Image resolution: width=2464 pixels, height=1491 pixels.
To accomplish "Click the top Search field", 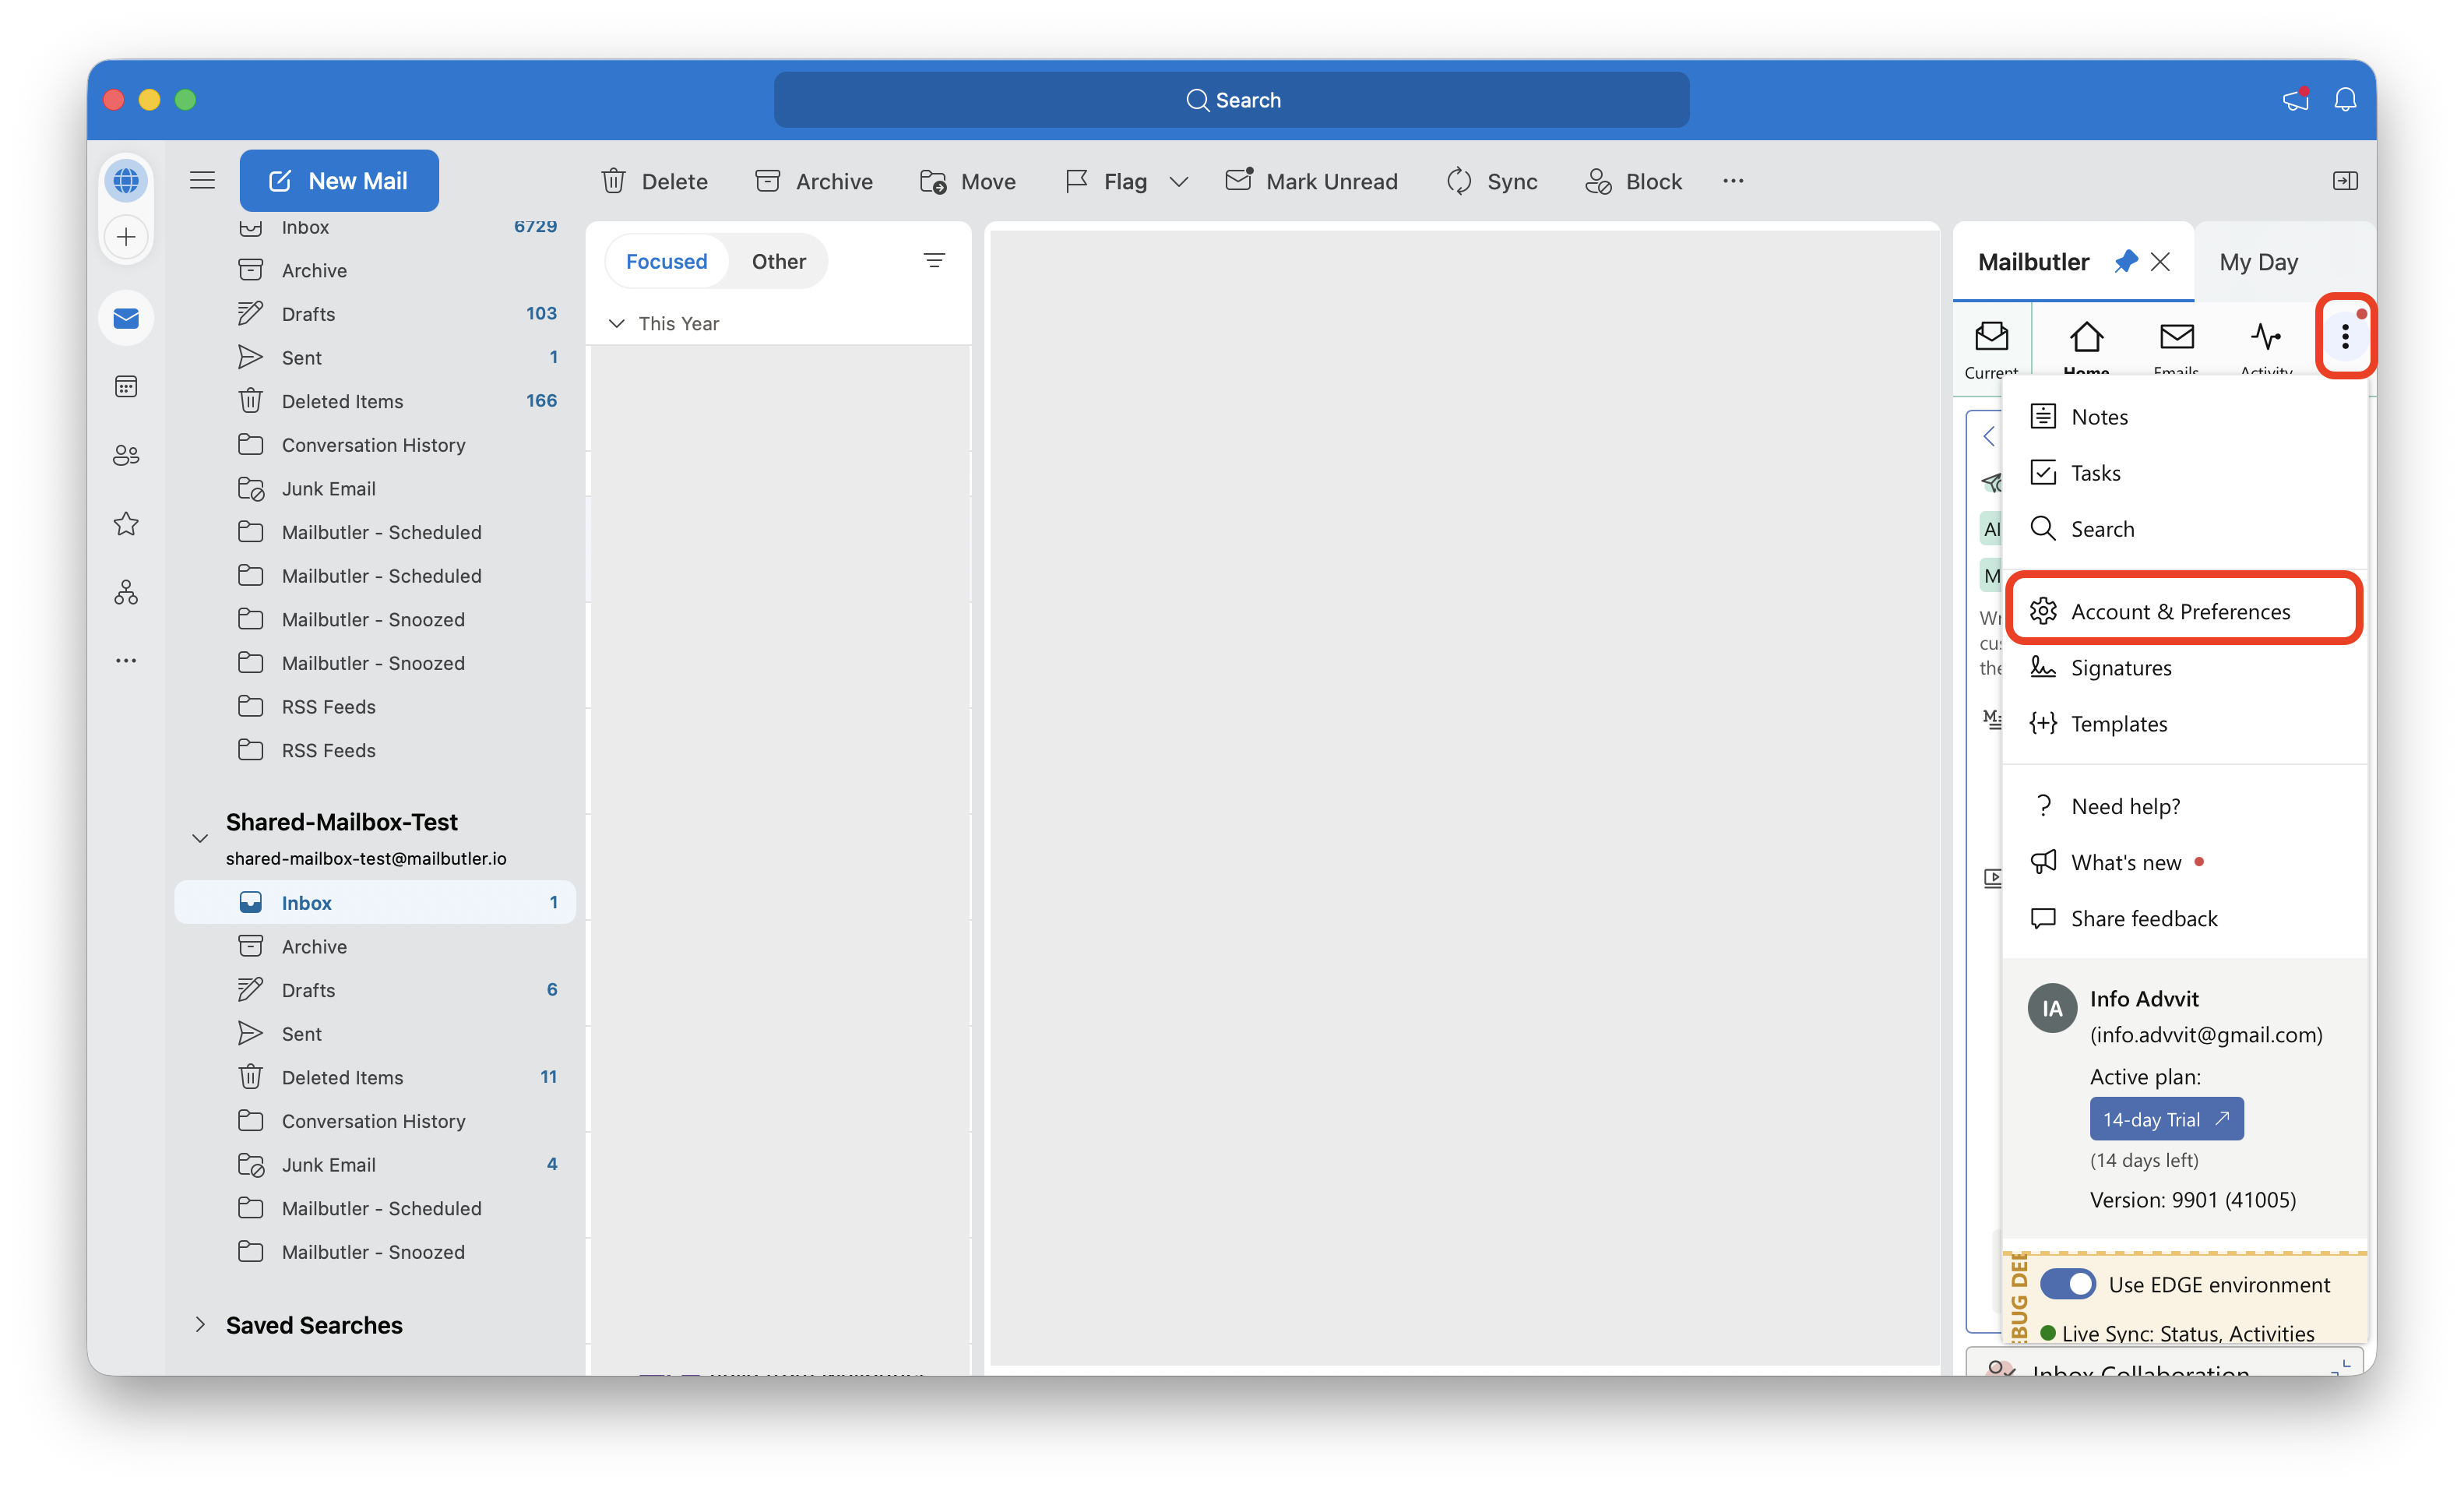I will (1231, 99).
